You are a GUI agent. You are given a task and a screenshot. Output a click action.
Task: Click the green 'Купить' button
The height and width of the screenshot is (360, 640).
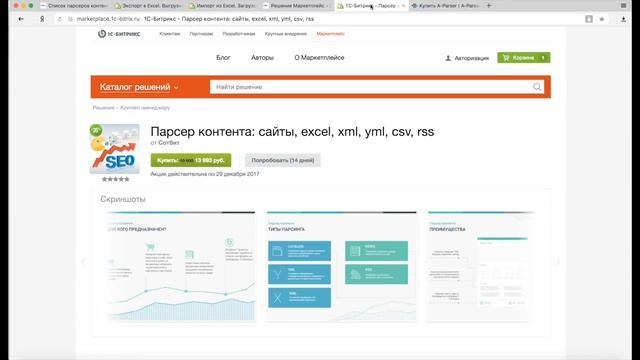(191, 160)
